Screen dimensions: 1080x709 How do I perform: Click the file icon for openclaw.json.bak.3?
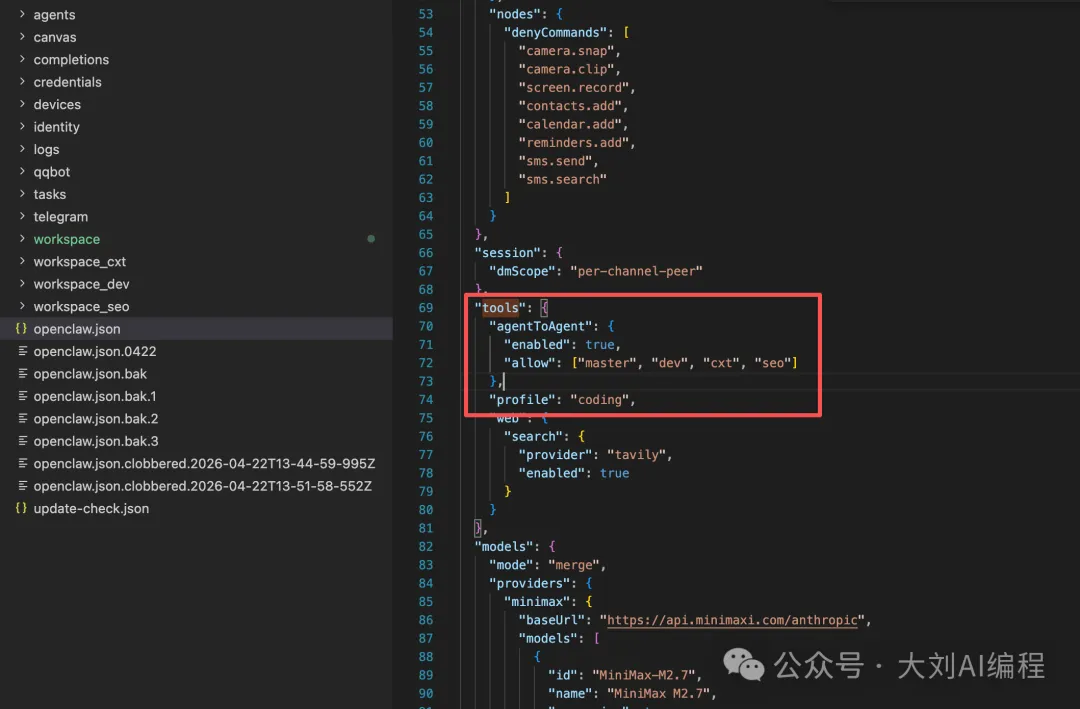22,441
